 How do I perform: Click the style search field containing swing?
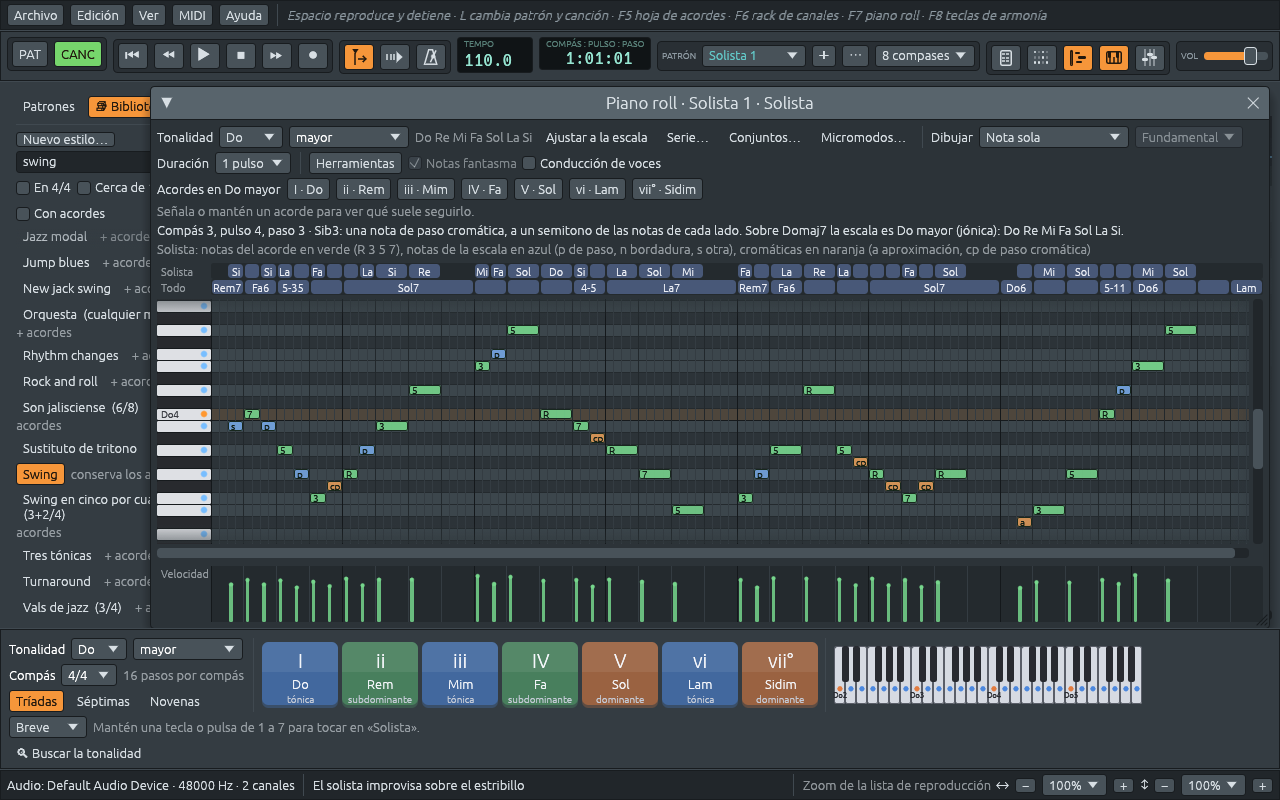[x=84, y=162]
